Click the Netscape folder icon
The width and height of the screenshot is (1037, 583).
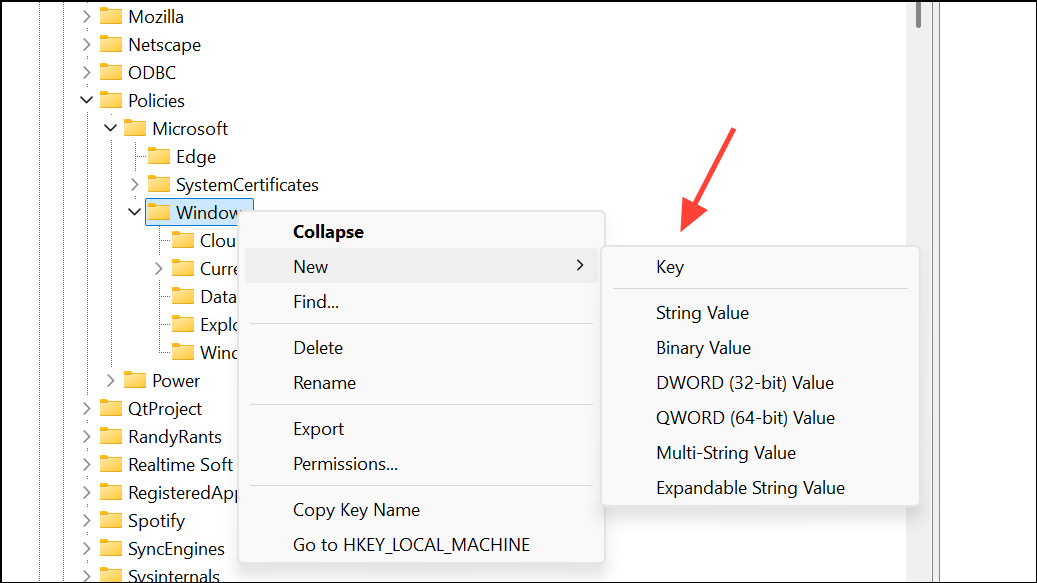click(110, 44)
